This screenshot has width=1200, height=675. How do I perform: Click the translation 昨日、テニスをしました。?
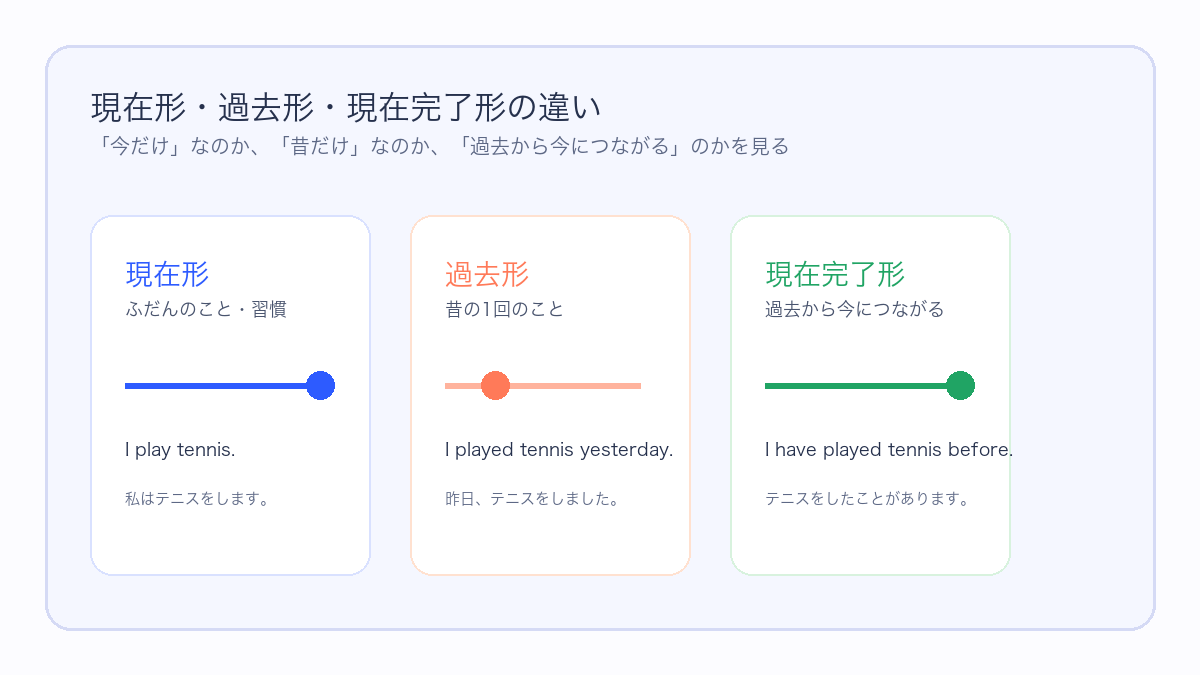532,498
